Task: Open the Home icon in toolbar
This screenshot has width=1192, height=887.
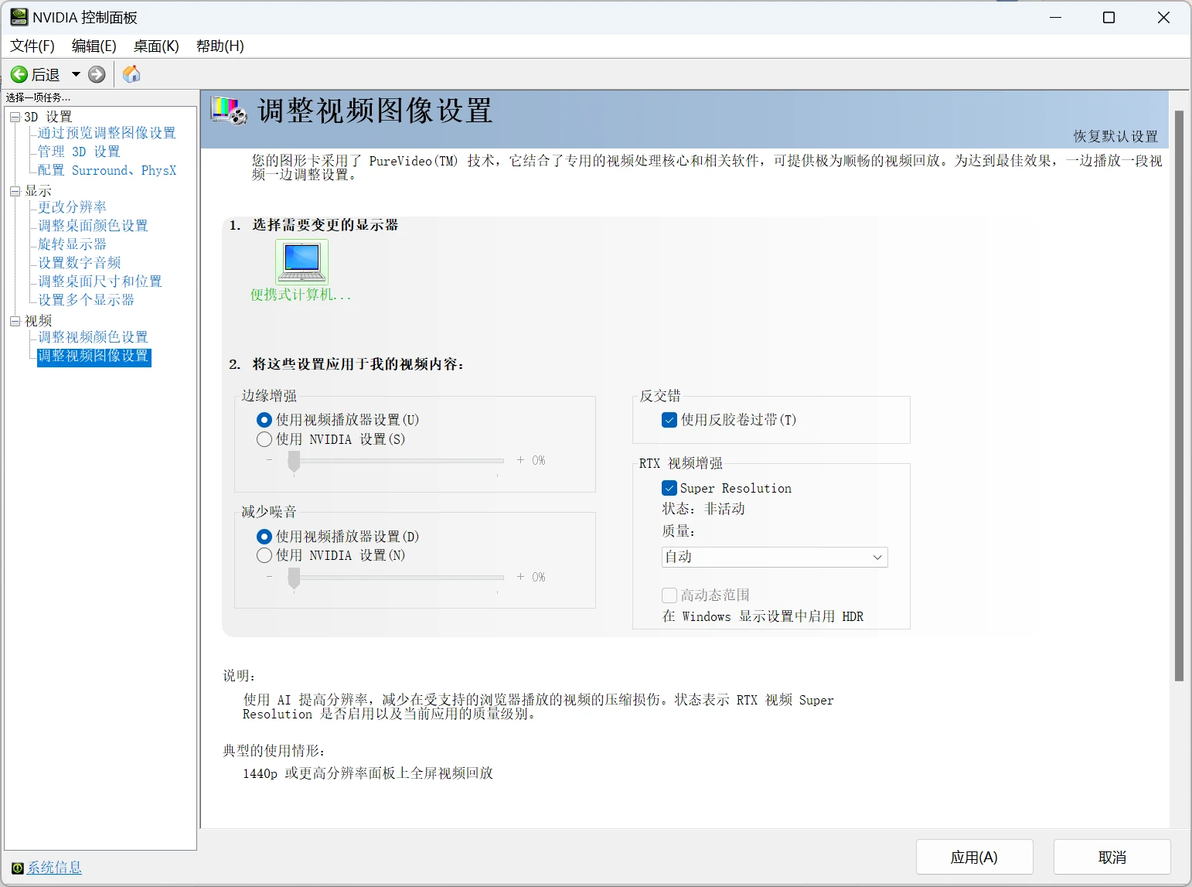Action: (x=132, y=74)
